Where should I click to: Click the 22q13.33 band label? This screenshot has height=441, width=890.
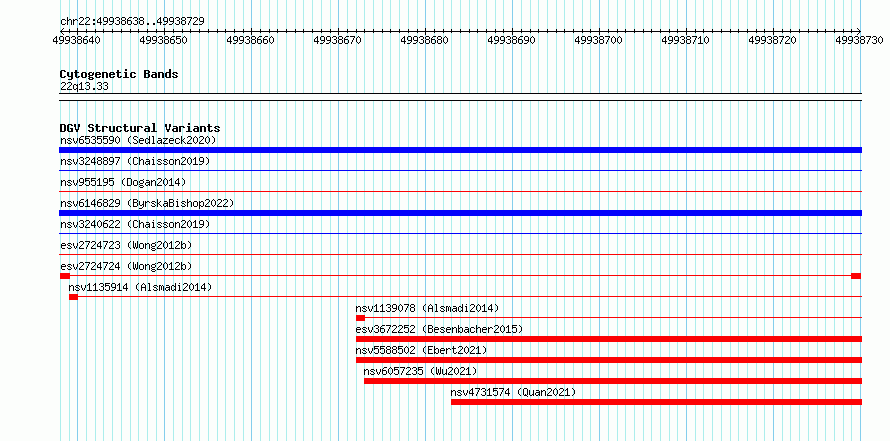point(84,87)
